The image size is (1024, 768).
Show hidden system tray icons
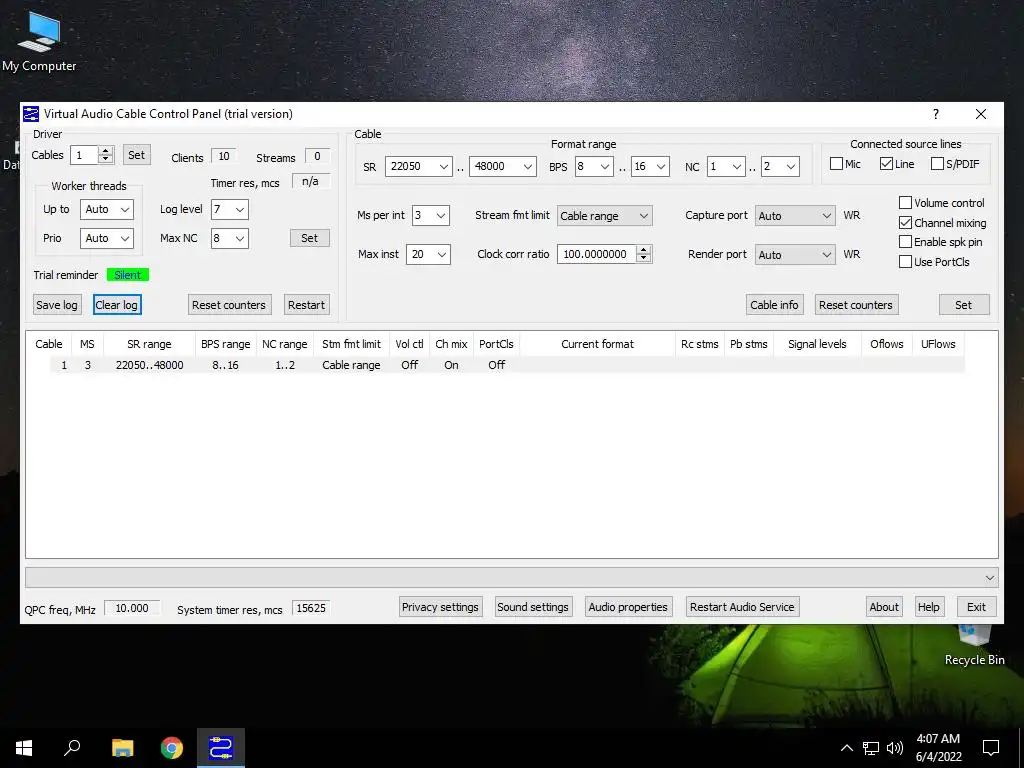coord(846,748)
